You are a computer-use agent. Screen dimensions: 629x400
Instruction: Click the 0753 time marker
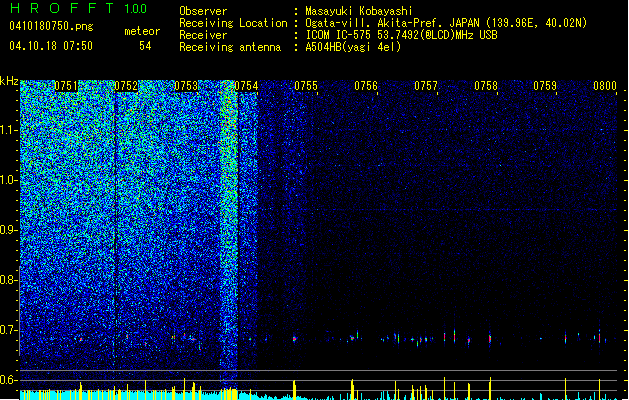click(186, 86)
